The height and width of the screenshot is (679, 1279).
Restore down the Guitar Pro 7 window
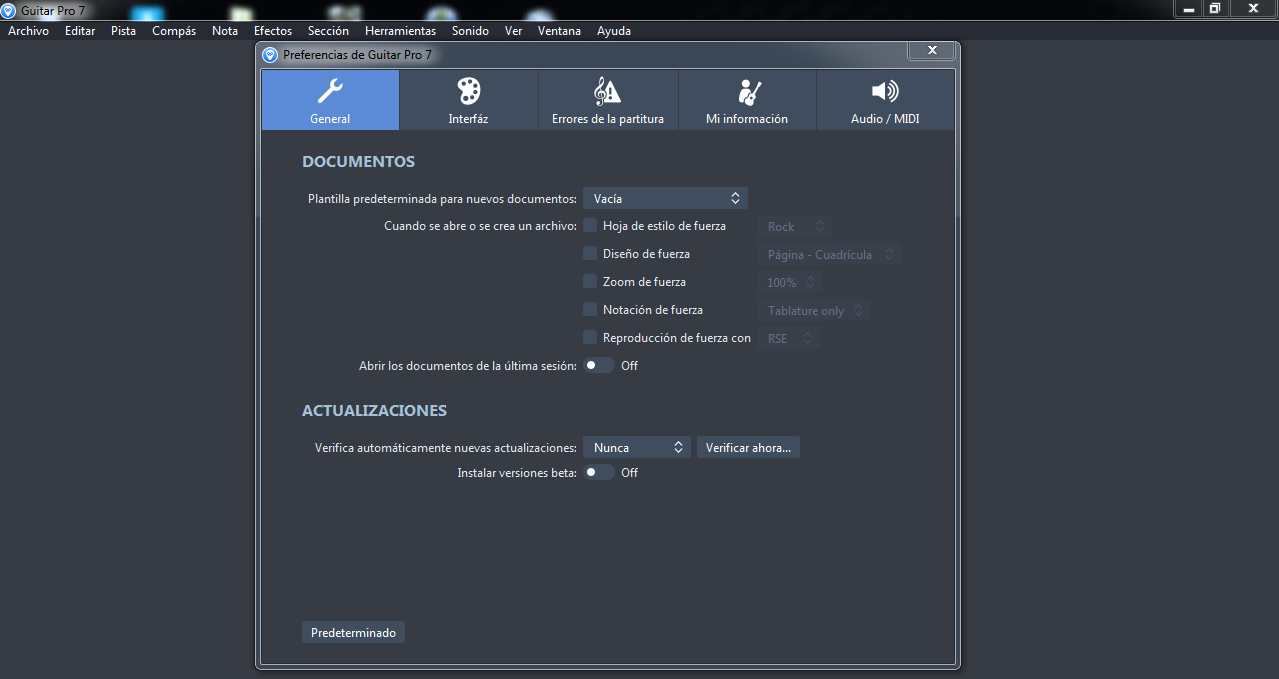tap(1215, 8)
